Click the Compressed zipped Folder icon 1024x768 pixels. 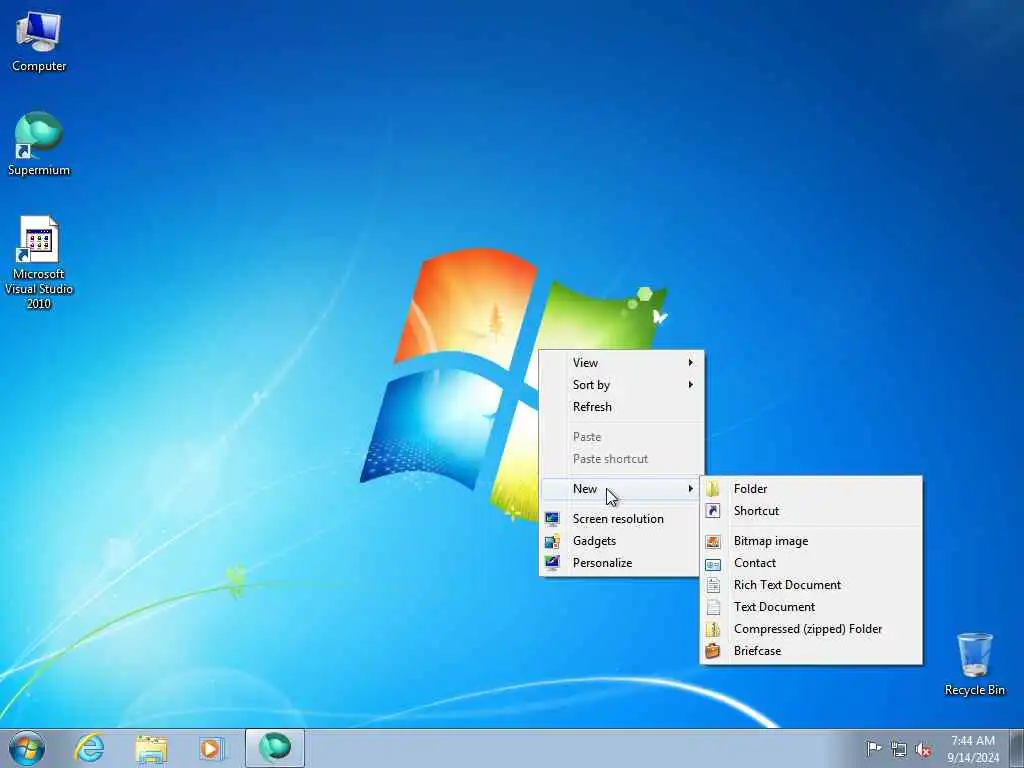(713, 629)
